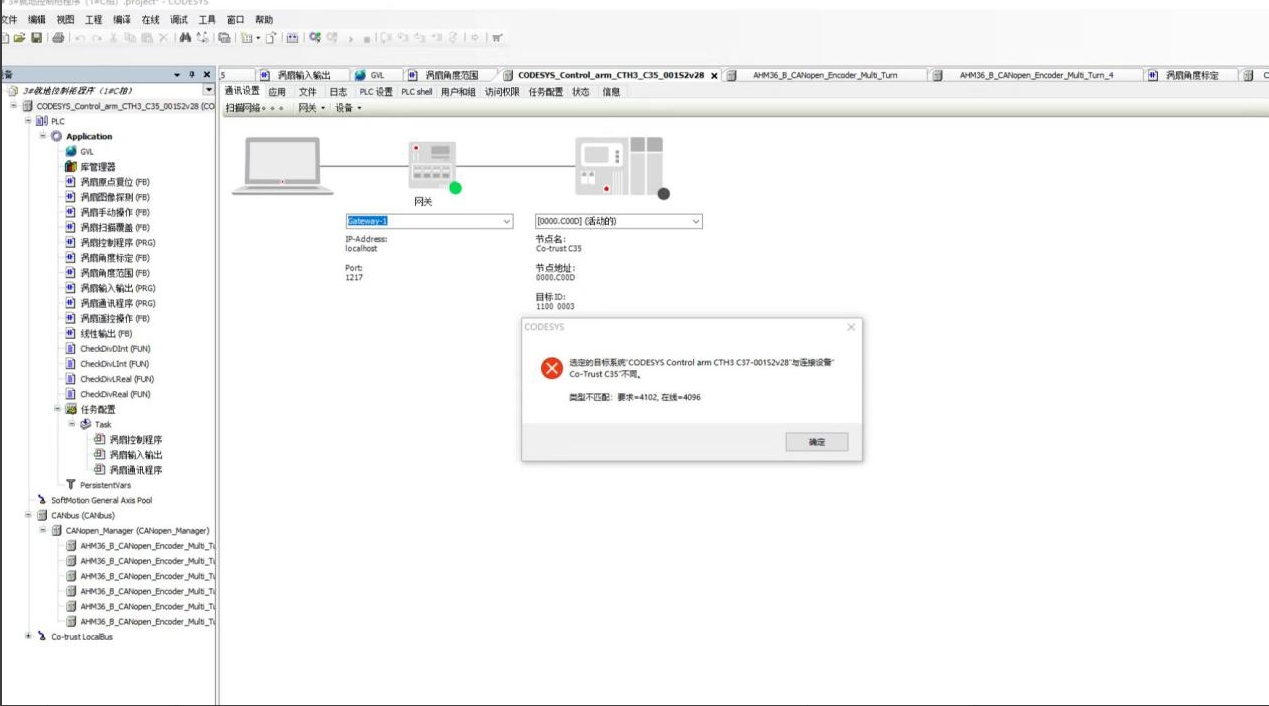Click 扫描网络 scan network button
Screen dimensions: 1269x706
[x=254, y=108]
